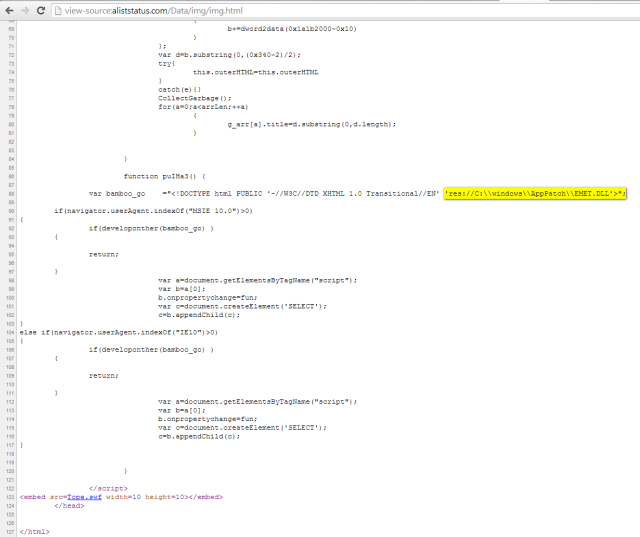The height and width of the screenshot is (537, 640).
Task: Open the Tope.swf embed link
Action: pyautogui.click(x=84, y=497)
